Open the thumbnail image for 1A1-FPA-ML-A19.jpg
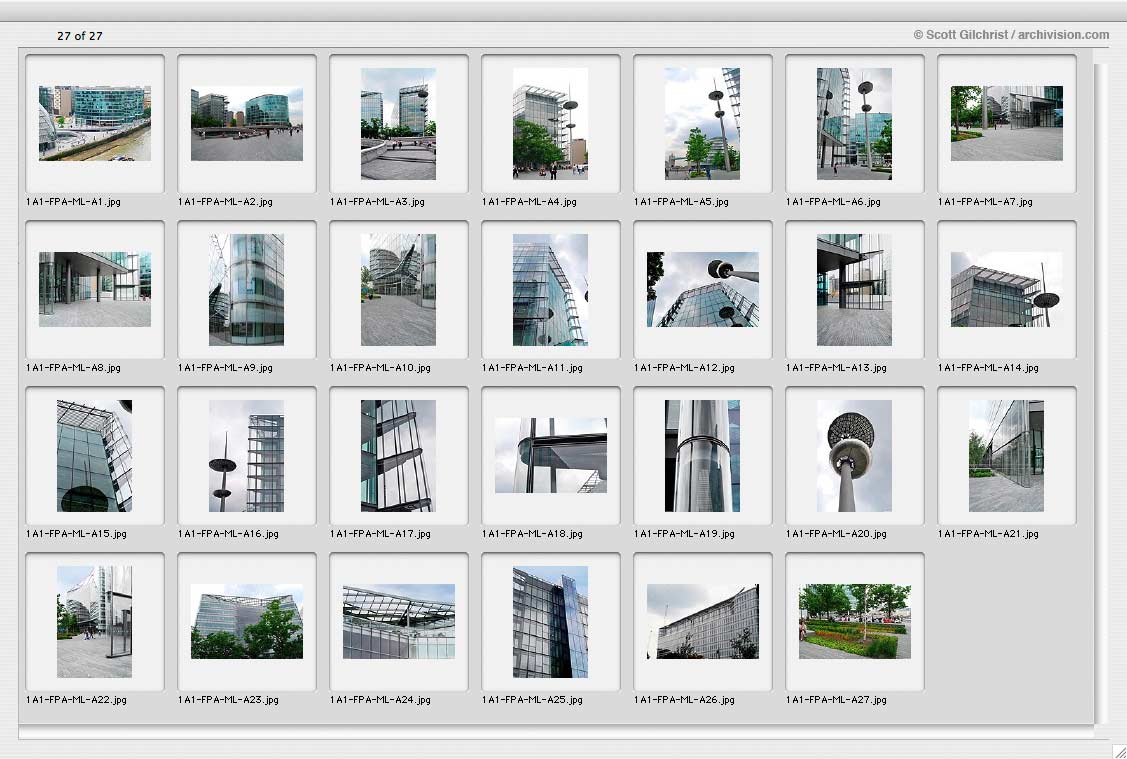 [x=702, y=456]
